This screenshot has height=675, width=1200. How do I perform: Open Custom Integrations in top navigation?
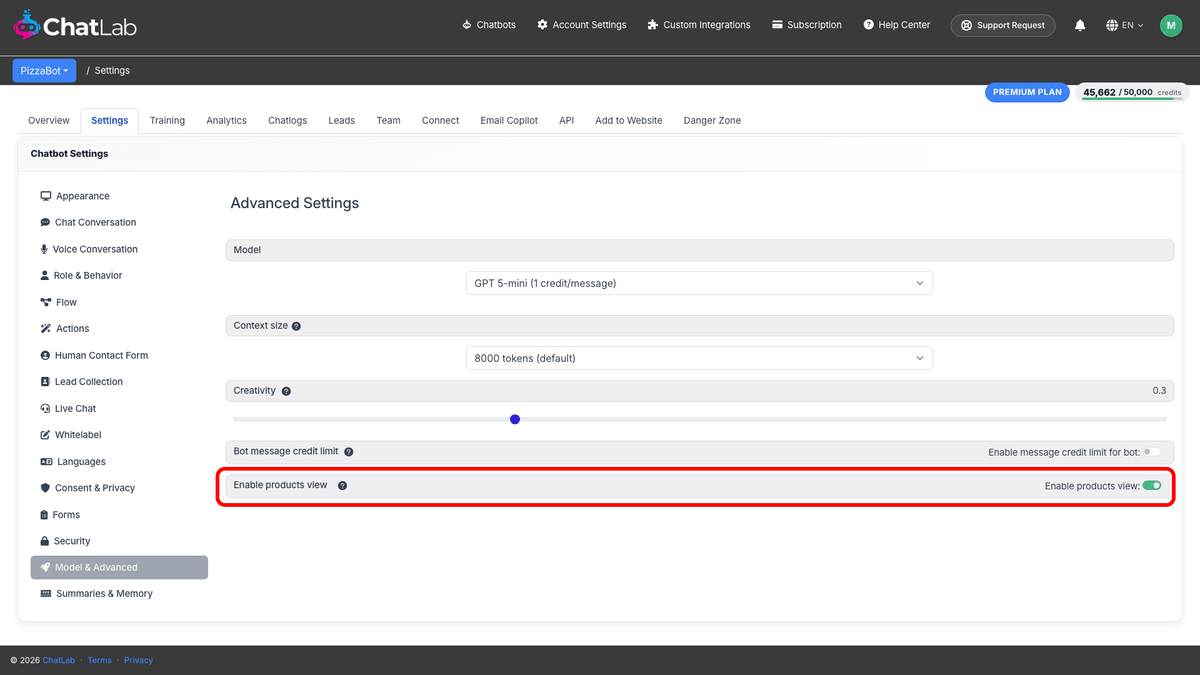pos(699,25)
